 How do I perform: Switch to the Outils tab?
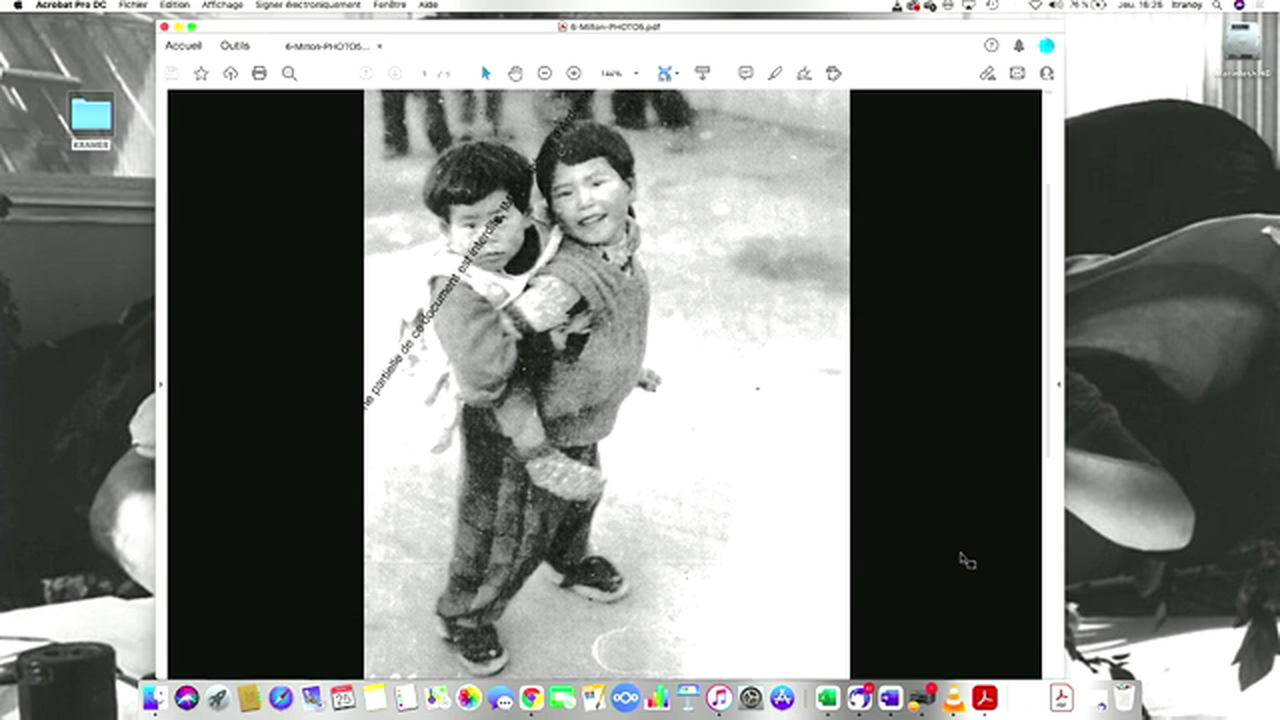235,46
